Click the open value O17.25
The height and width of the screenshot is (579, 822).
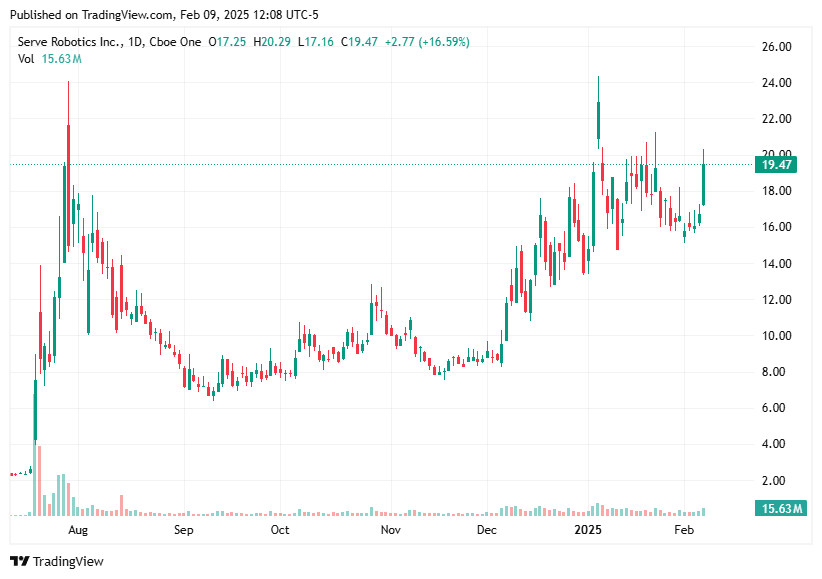pyautogui.click(x=227, y=42)
